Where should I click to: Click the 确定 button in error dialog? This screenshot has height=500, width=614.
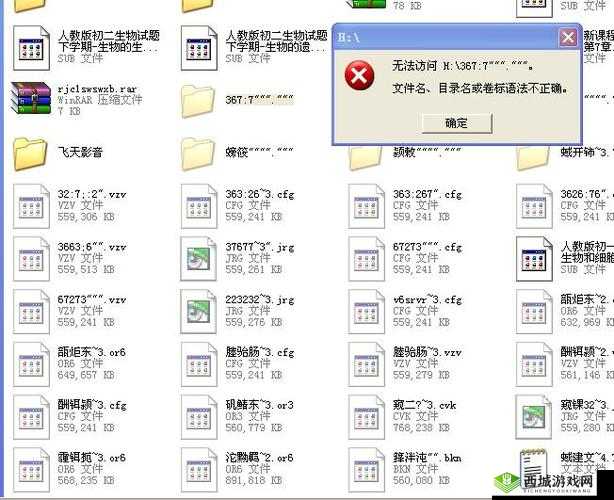(455, 122)
